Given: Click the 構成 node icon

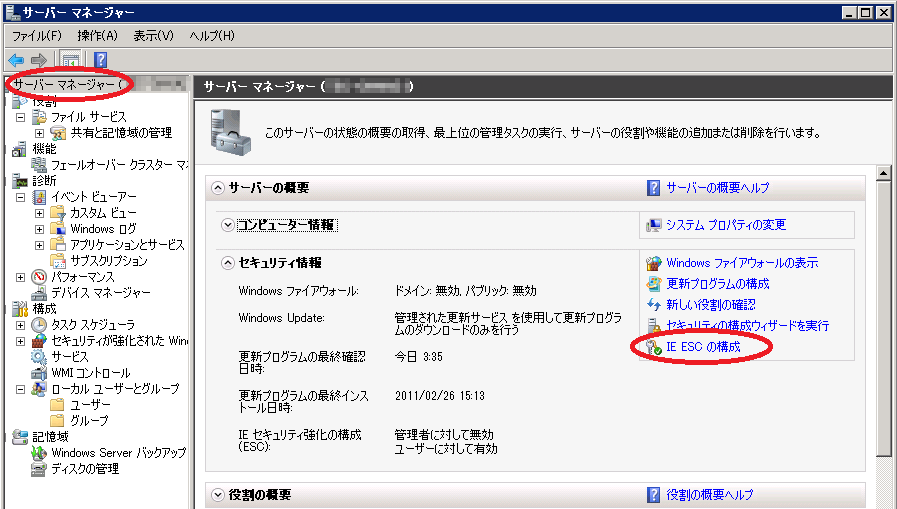Looking at the screenshot, I should point(19,309).
